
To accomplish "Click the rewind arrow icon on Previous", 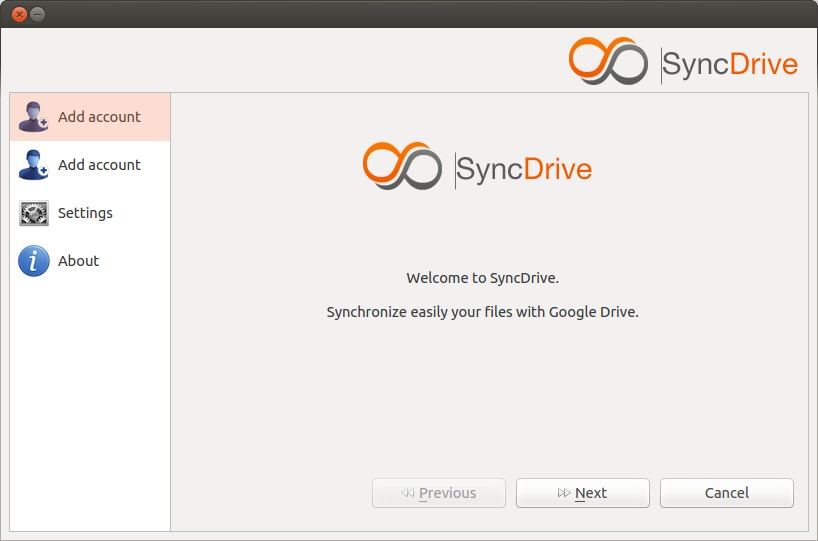I will (407, 493).
